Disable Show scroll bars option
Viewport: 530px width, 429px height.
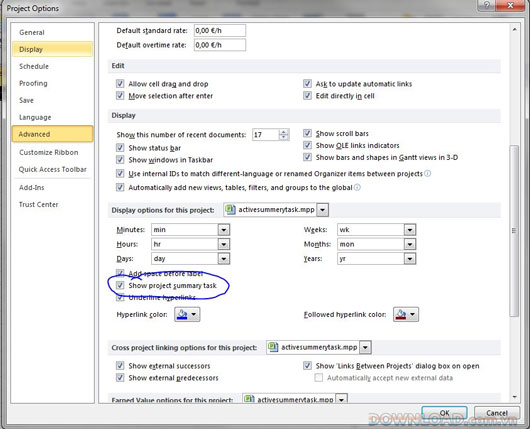pos(307,133)
